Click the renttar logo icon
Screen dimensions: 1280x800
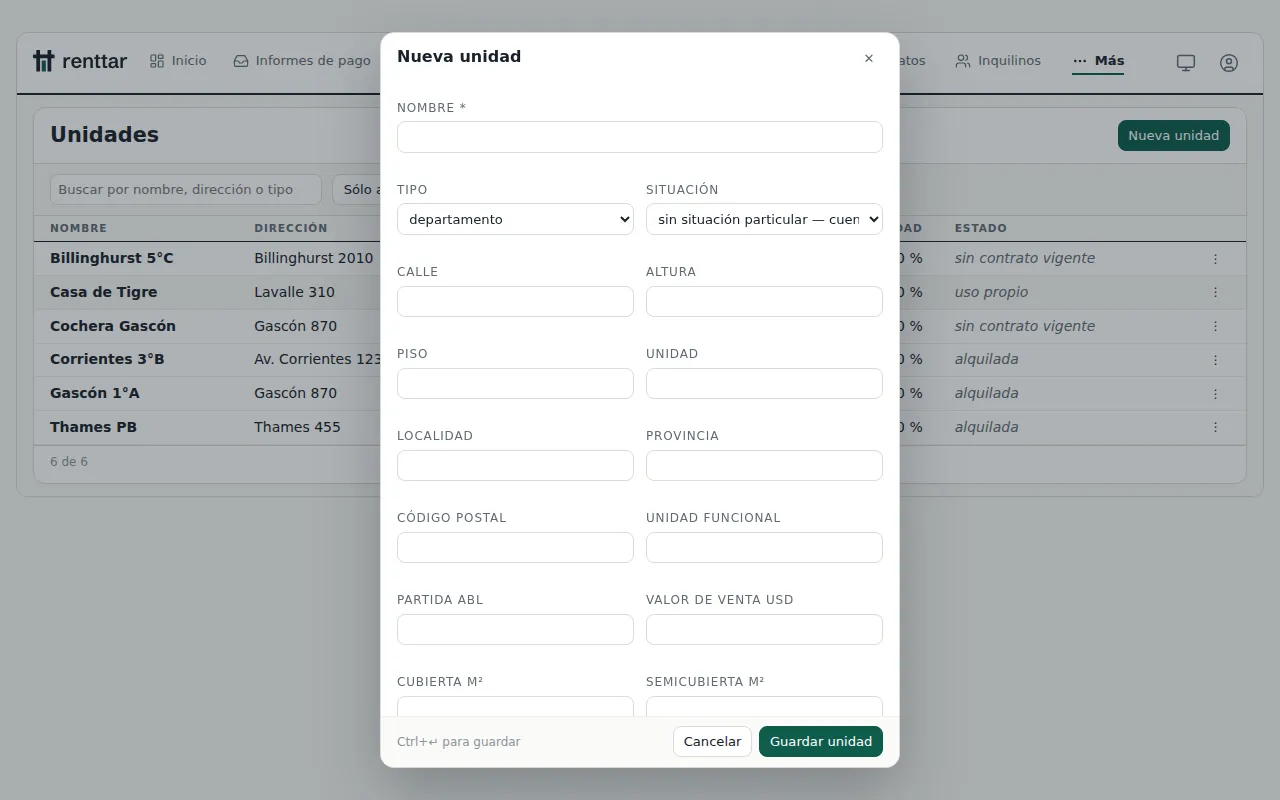pyautogui.click(x=43, y=61)
